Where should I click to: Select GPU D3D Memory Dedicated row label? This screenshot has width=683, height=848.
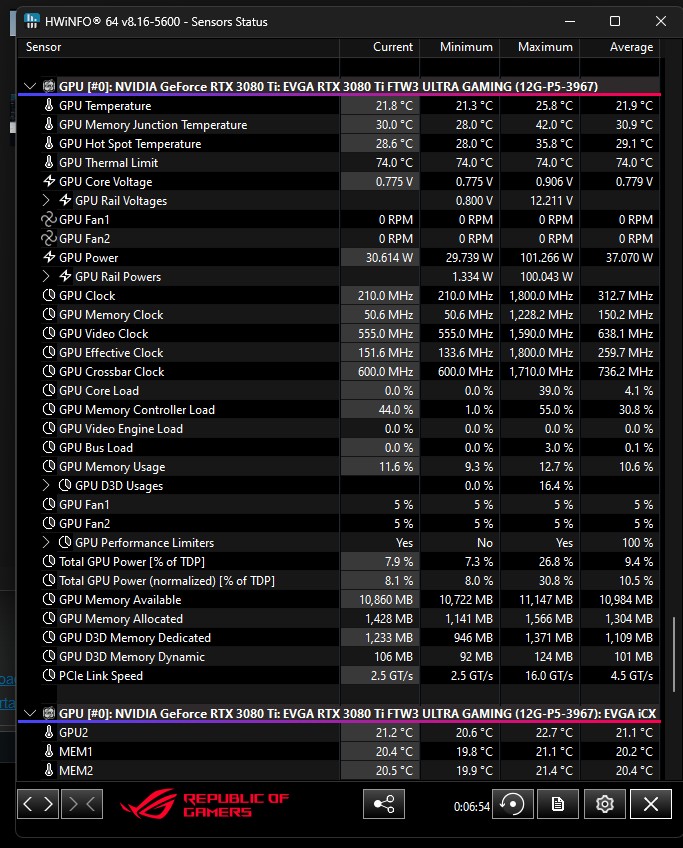(135, 637)
